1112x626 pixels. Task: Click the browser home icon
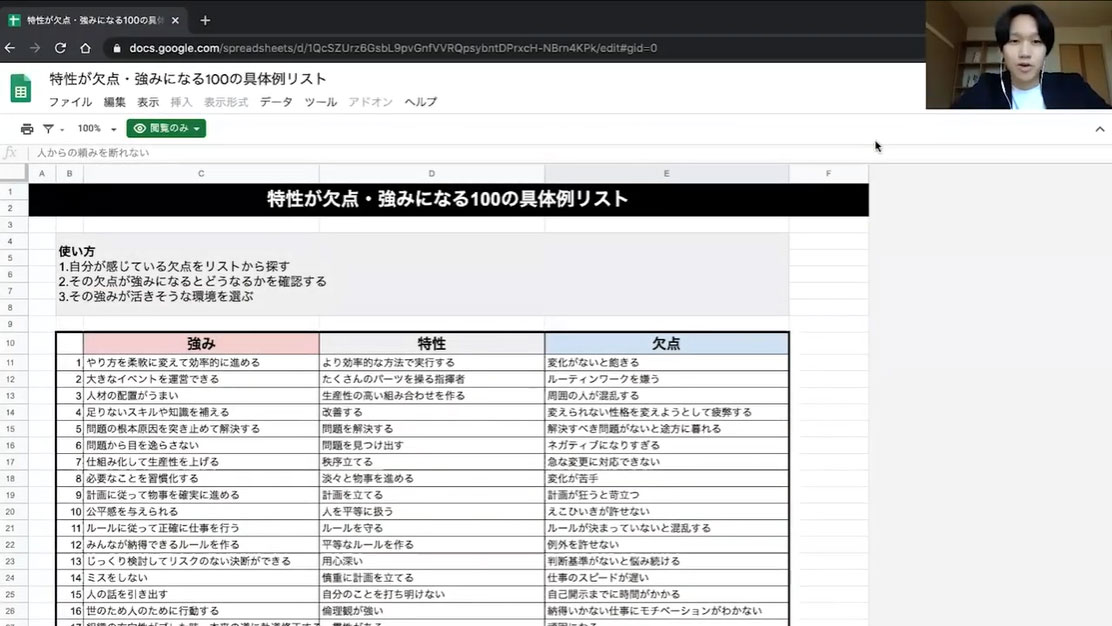[x=86, y=48]
